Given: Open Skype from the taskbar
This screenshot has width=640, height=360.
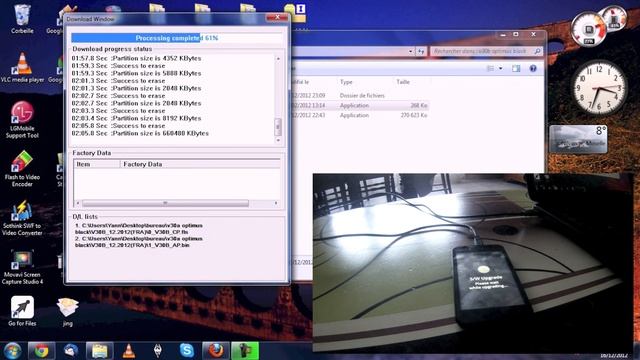Looking at the screenshot, I should [x=187, y=351].
